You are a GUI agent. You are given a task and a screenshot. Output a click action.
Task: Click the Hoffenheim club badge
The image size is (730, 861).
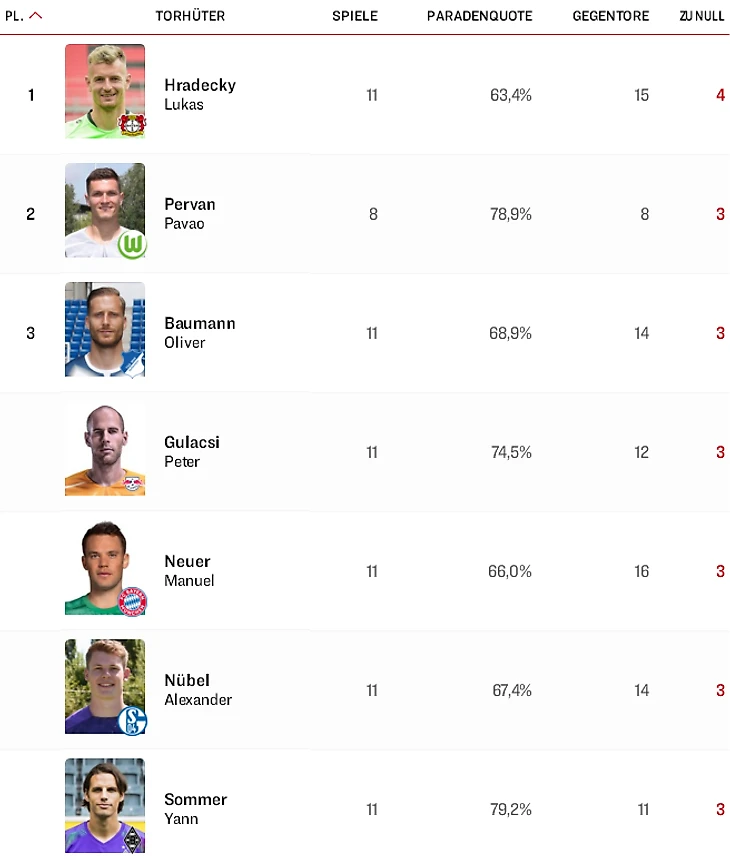click(x=131, y=363)
